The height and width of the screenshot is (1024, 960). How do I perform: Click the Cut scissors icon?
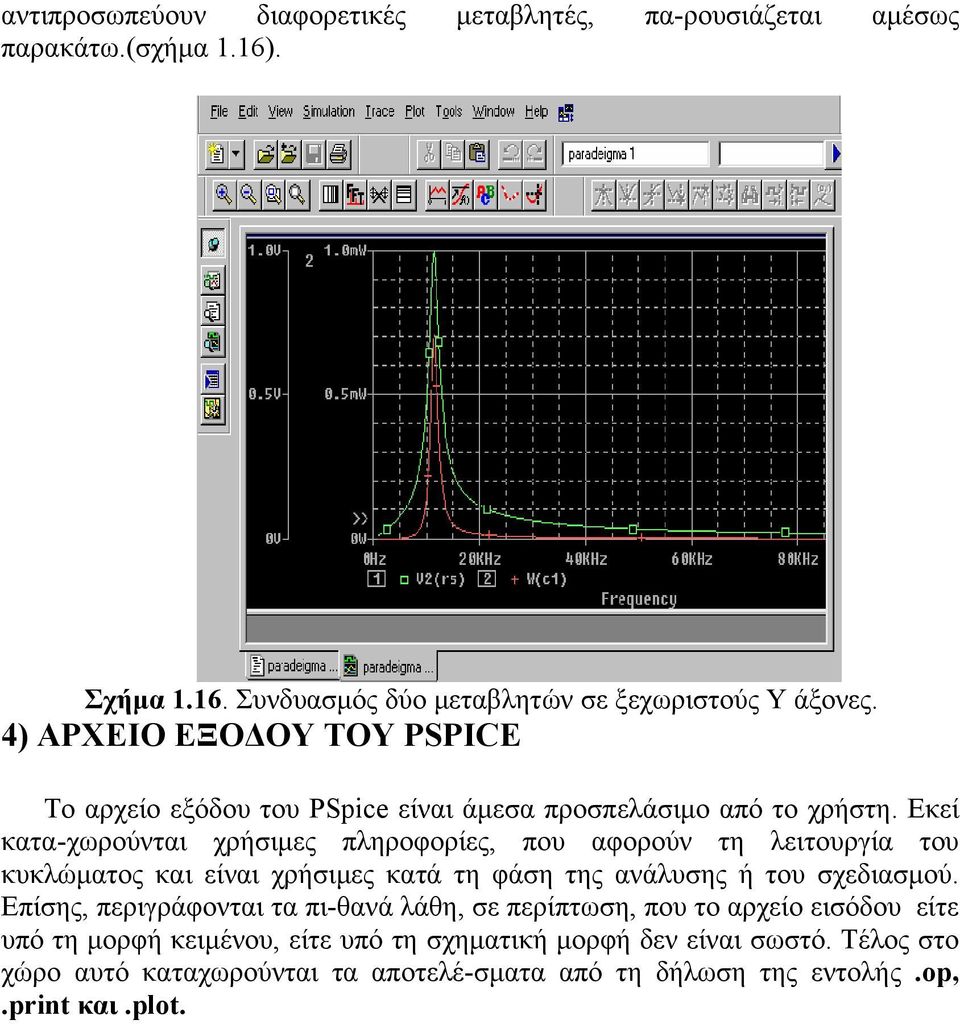(428, 154)
